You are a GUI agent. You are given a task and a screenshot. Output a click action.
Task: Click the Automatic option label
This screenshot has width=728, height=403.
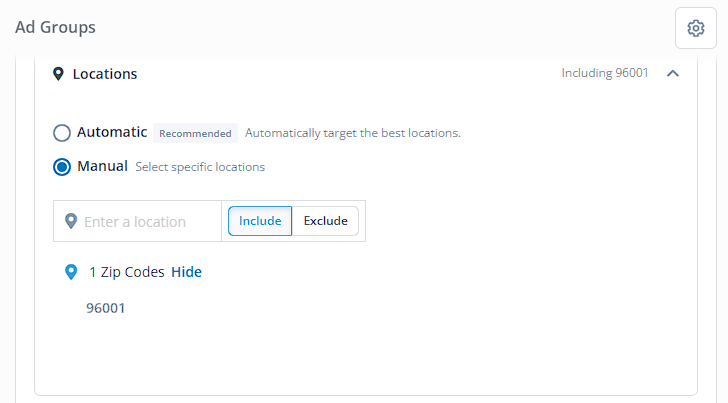[112, 132]
